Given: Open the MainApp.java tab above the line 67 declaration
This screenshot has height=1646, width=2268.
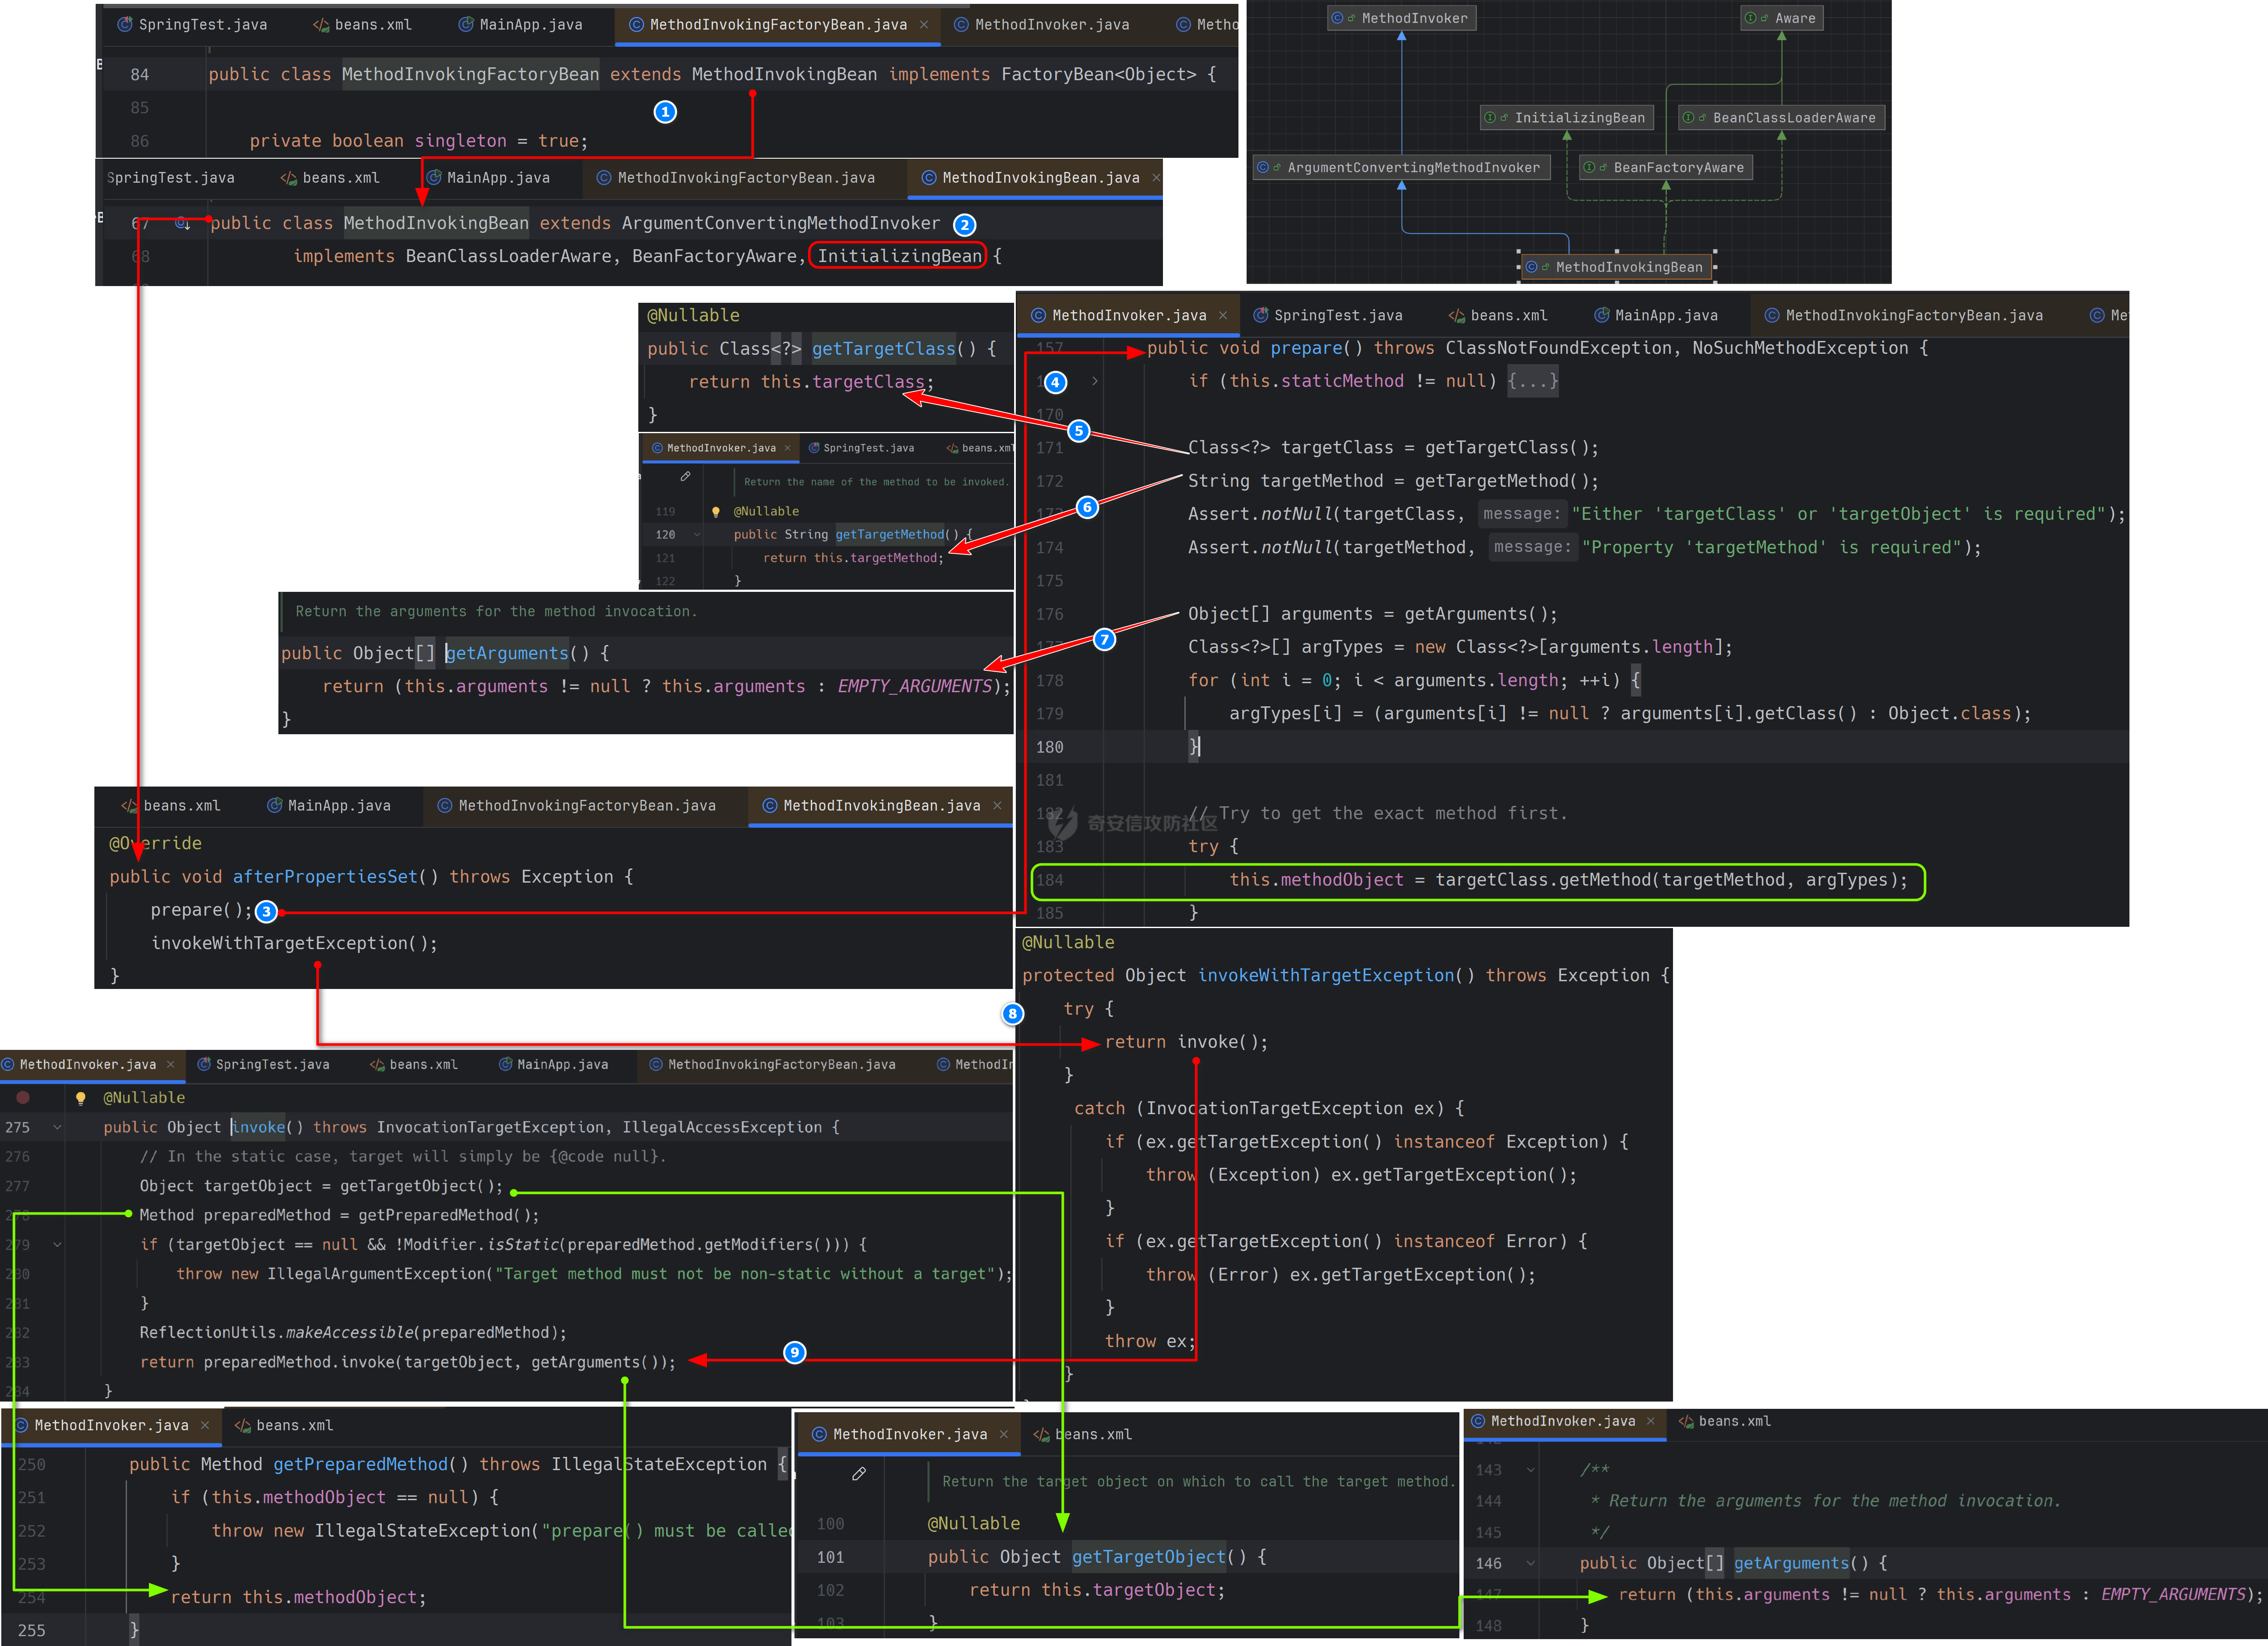Looking at the screenshot, I should [x=488, y=177].
